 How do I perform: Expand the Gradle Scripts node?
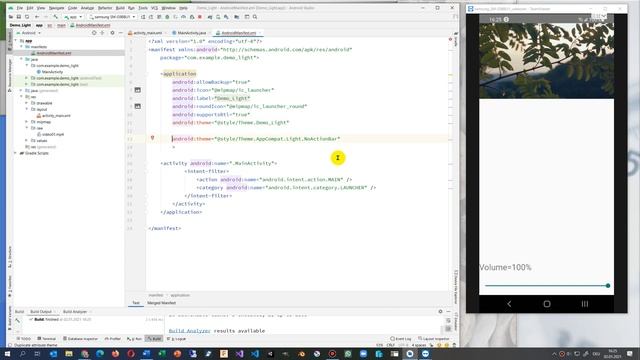click(x=16, y=153)
